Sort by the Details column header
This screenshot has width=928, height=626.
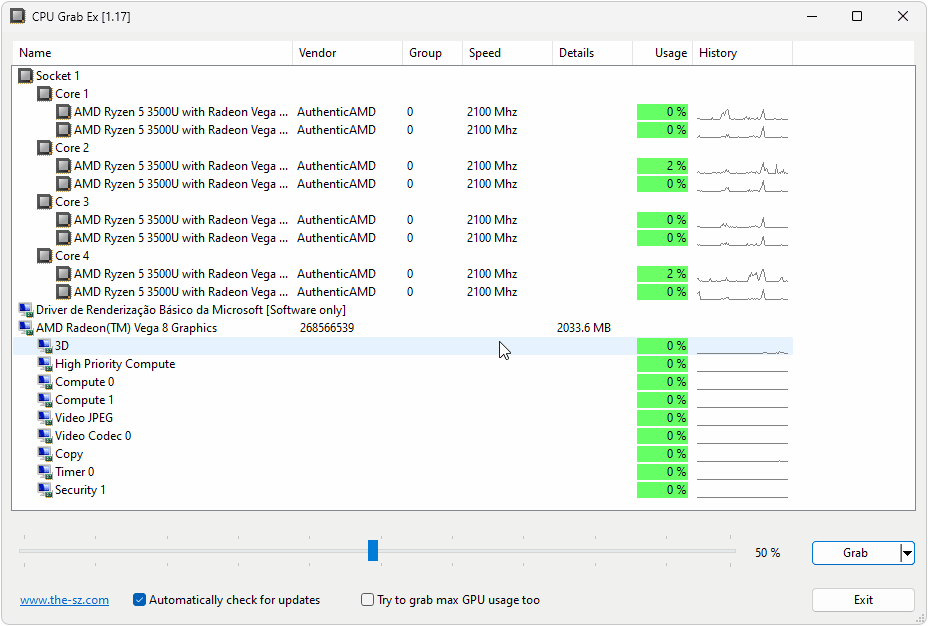pyautogui.click(x=592, y=53)
